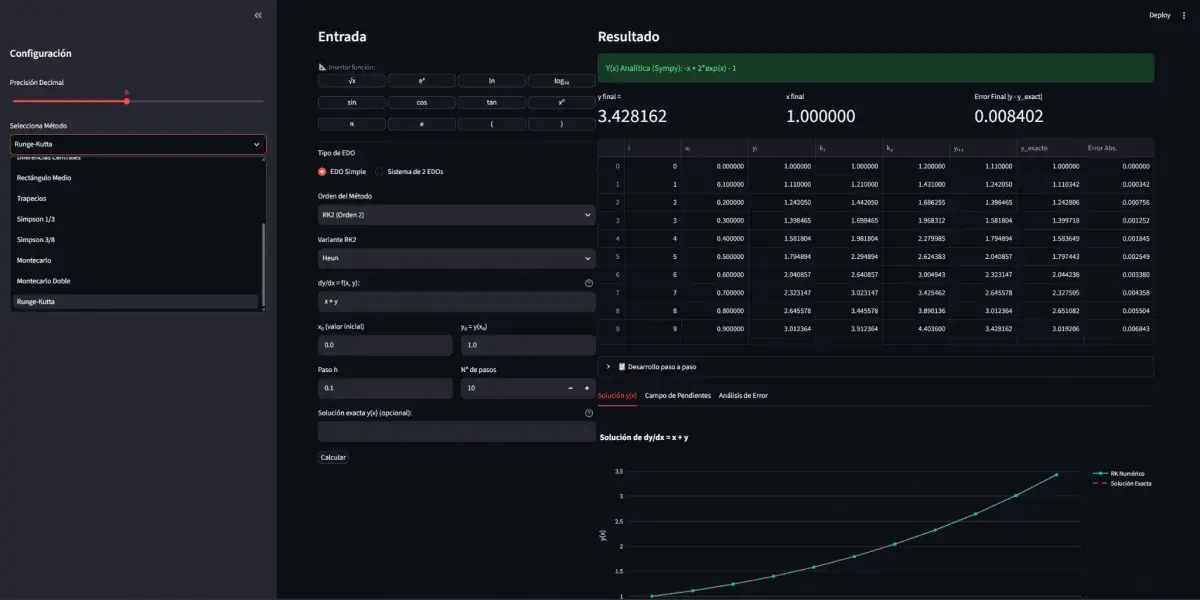The image size is (1200, 600).
Task: Insert the sin function
Action: pos(352,102)
